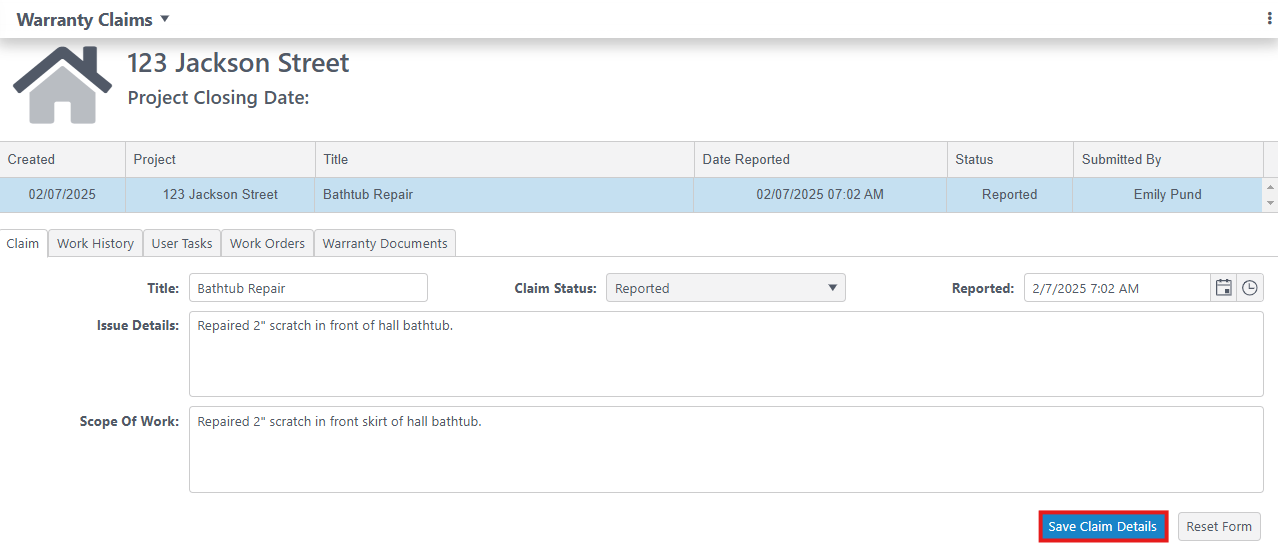The image size is (1278, 550).
Task: Click the Reset Form button
Action: click(1219, 527)
